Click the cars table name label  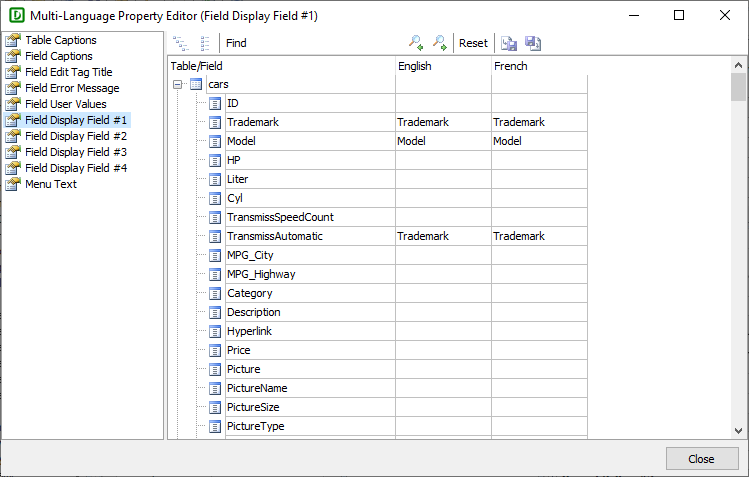[218, 85]
